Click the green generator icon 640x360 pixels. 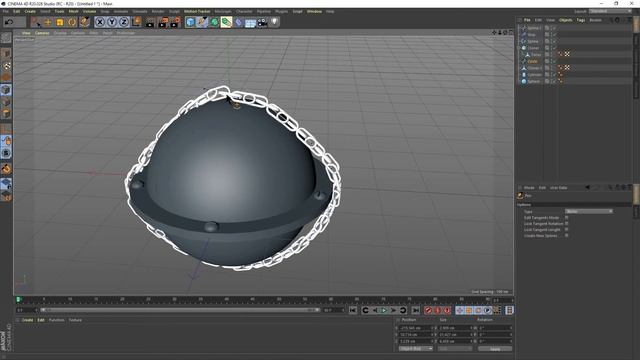pyautogui.click(x=214, y=22)
